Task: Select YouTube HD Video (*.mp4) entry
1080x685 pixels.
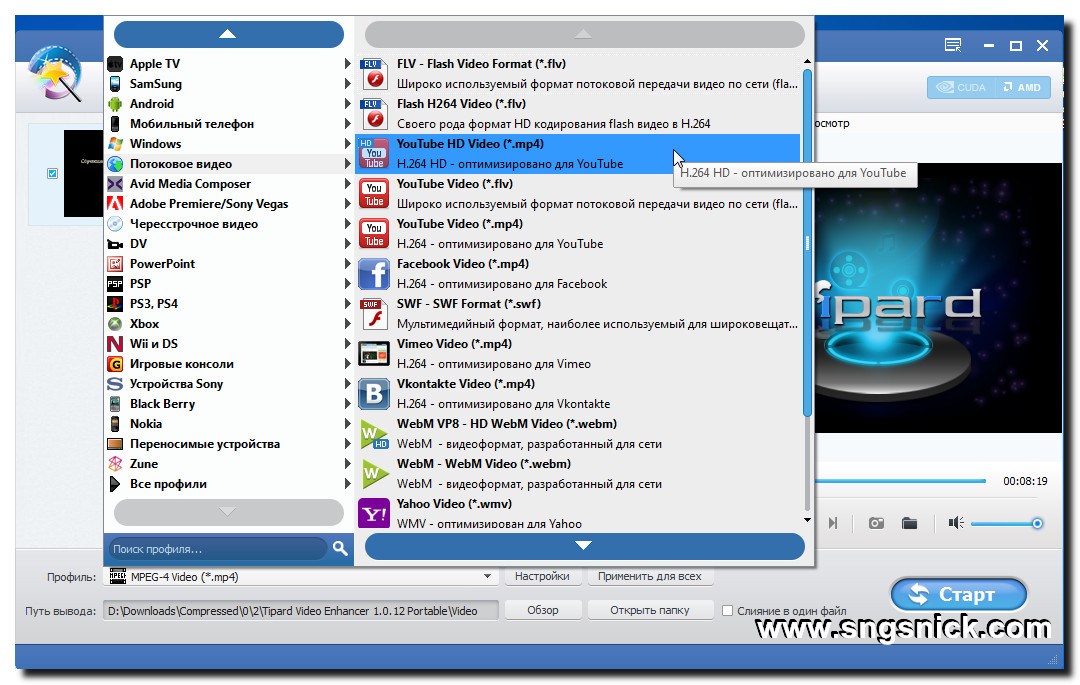Action: [578, 154]
